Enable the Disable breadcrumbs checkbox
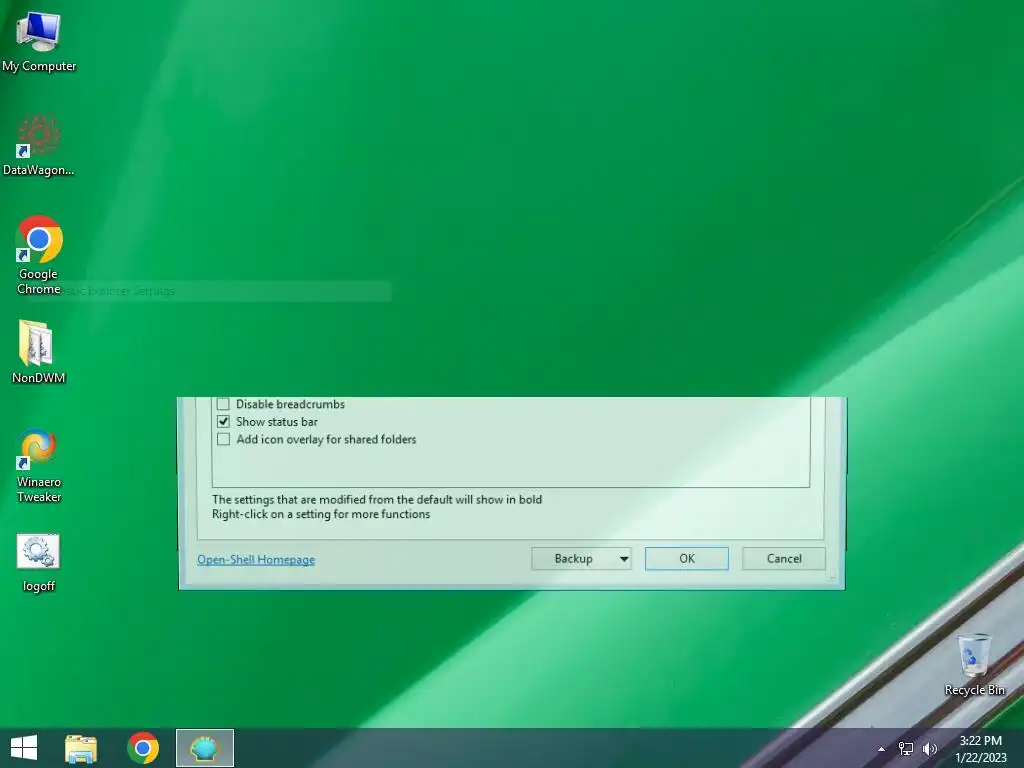 click(223, 404)
